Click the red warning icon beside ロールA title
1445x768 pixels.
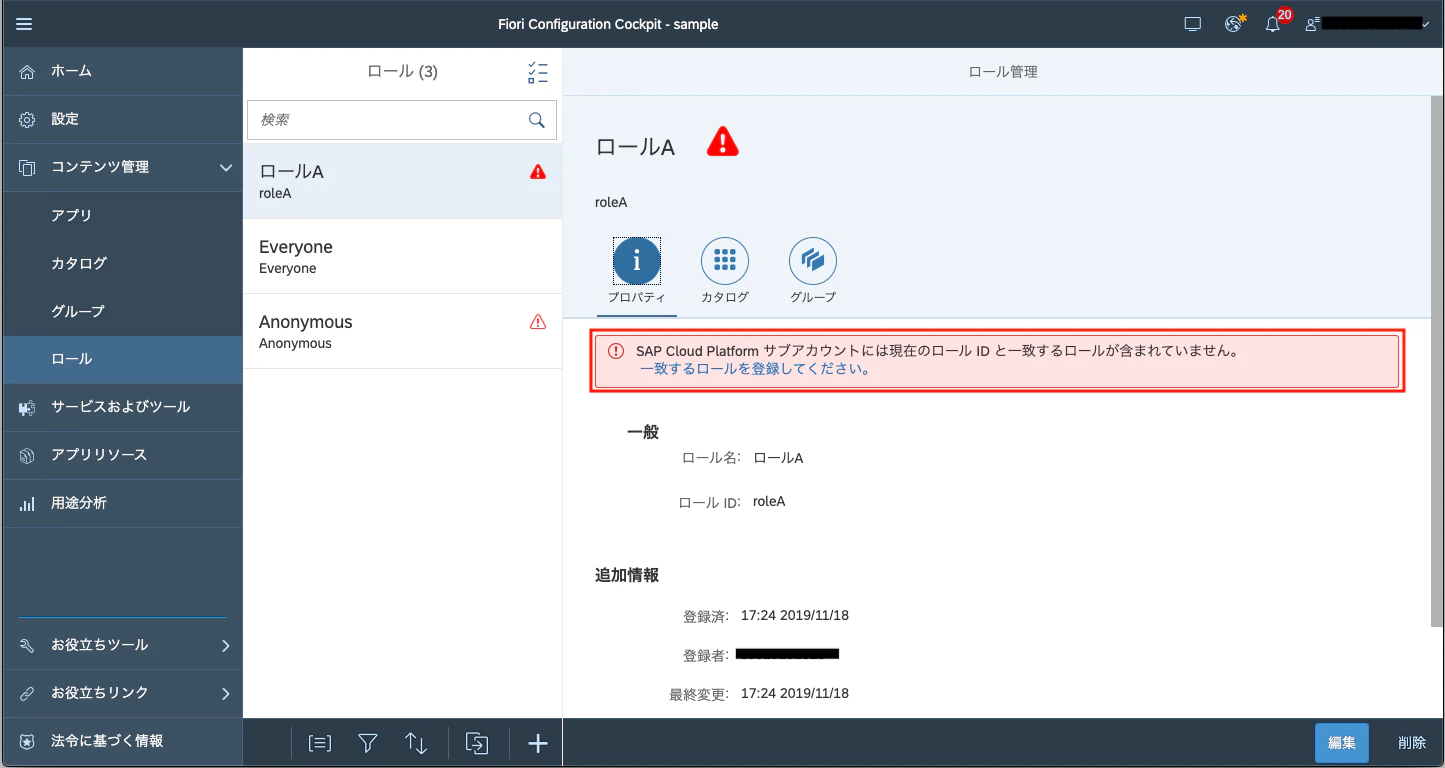click(x=722, y=143)
